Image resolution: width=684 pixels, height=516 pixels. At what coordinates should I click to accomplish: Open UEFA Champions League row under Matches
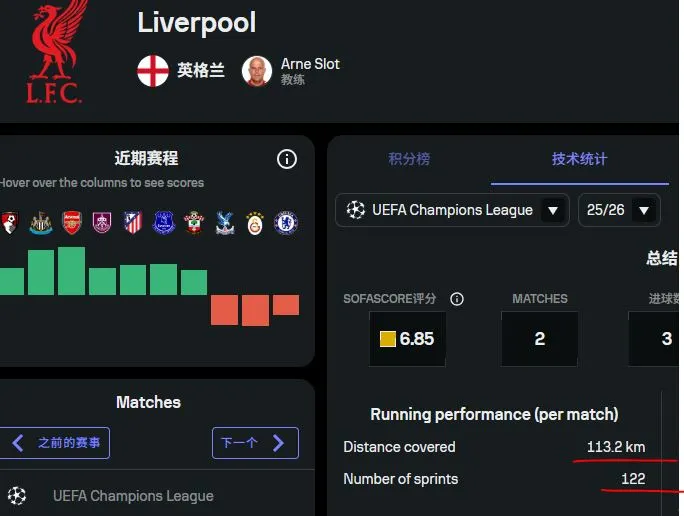pos(133,496)
